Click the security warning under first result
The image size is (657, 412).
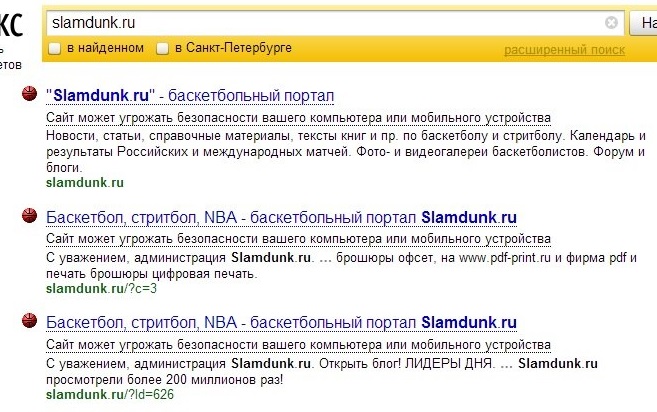coord(298,118)
